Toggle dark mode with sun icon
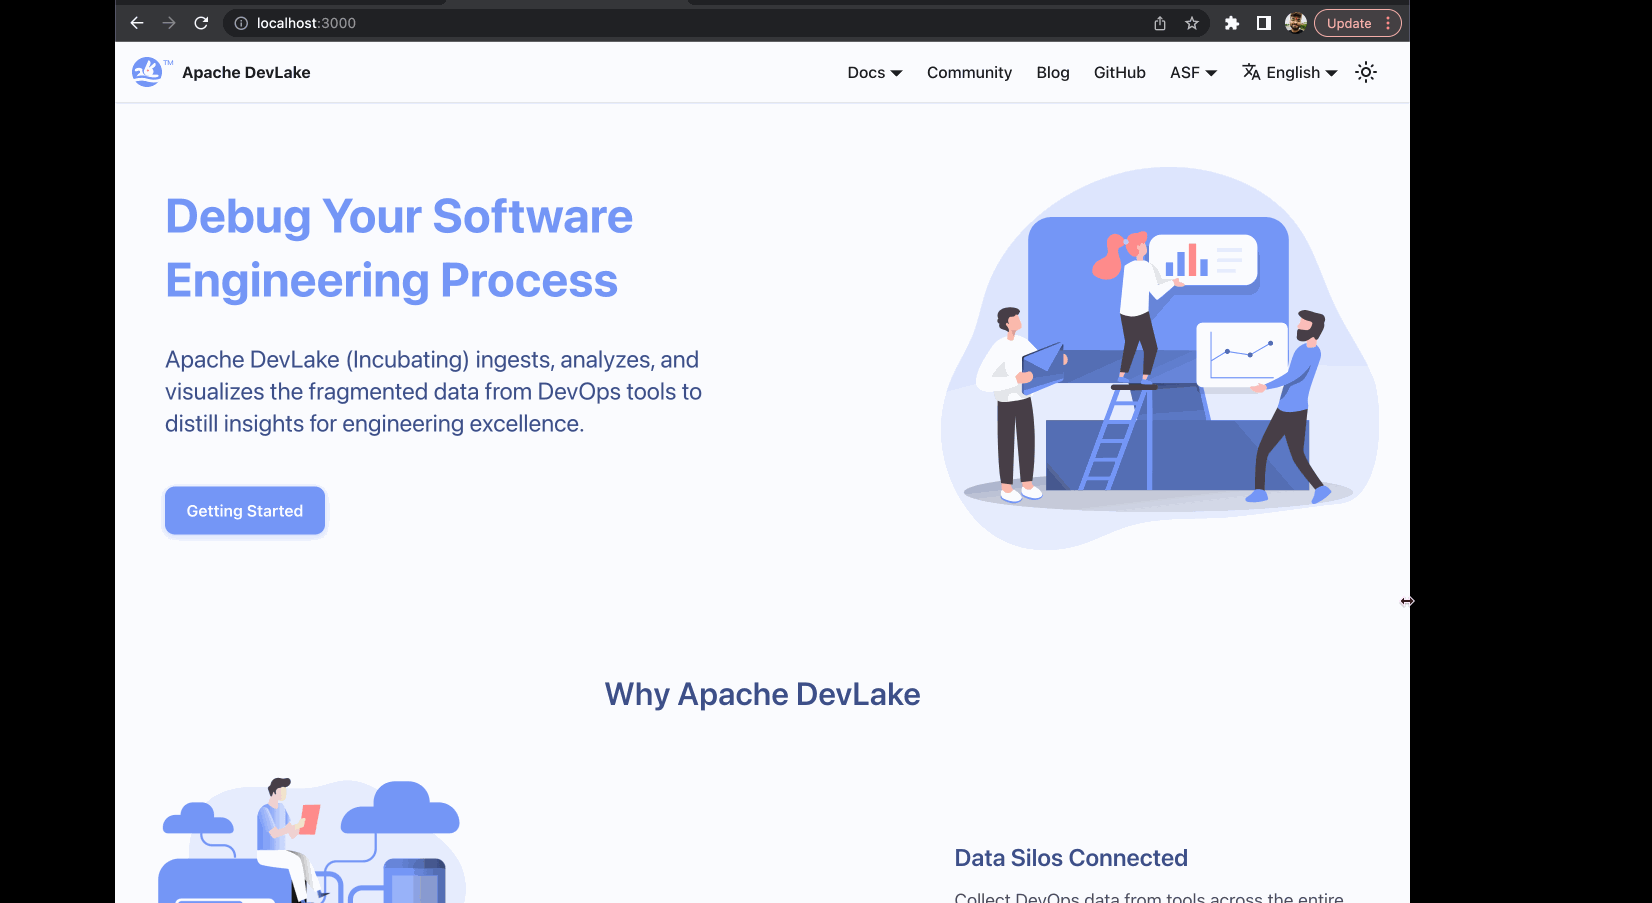Viewport: 1652px width, 903px height. coord(1366,72)
